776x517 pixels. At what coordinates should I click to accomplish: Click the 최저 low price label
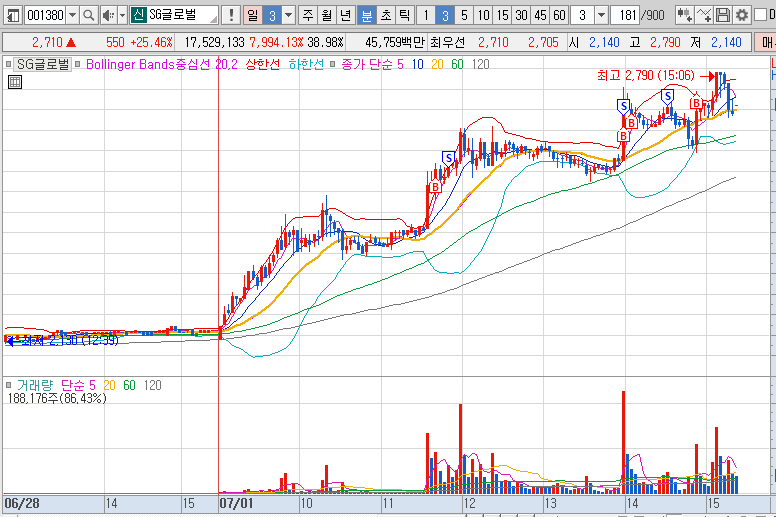pyautogui.click(x=69, y=340)
